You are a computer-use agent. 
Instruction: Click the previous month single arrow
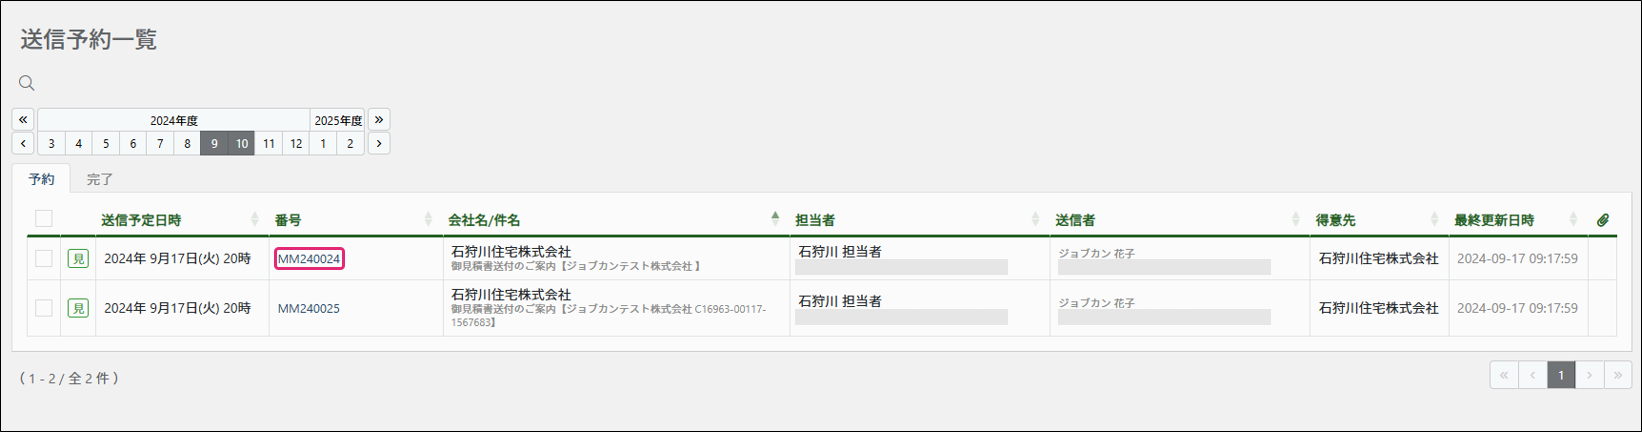point(23,144)
